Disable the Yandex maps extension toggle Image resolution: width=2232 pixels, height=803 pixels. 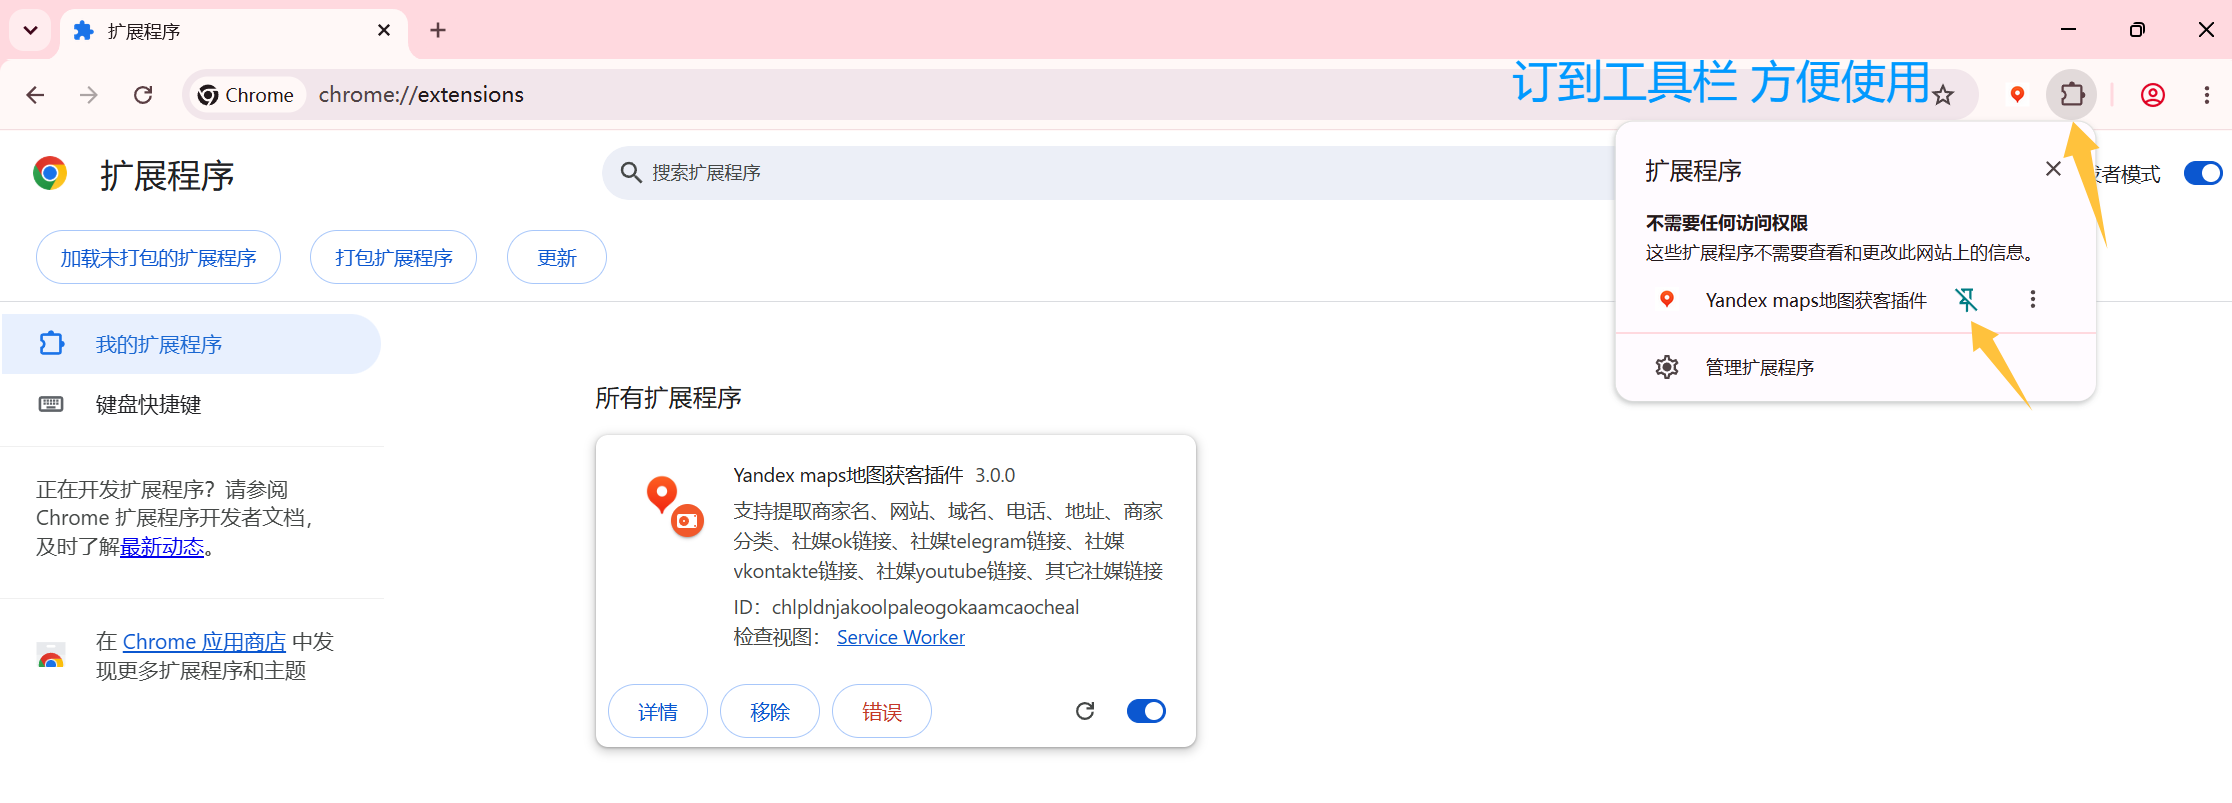tap(1146, 711)
